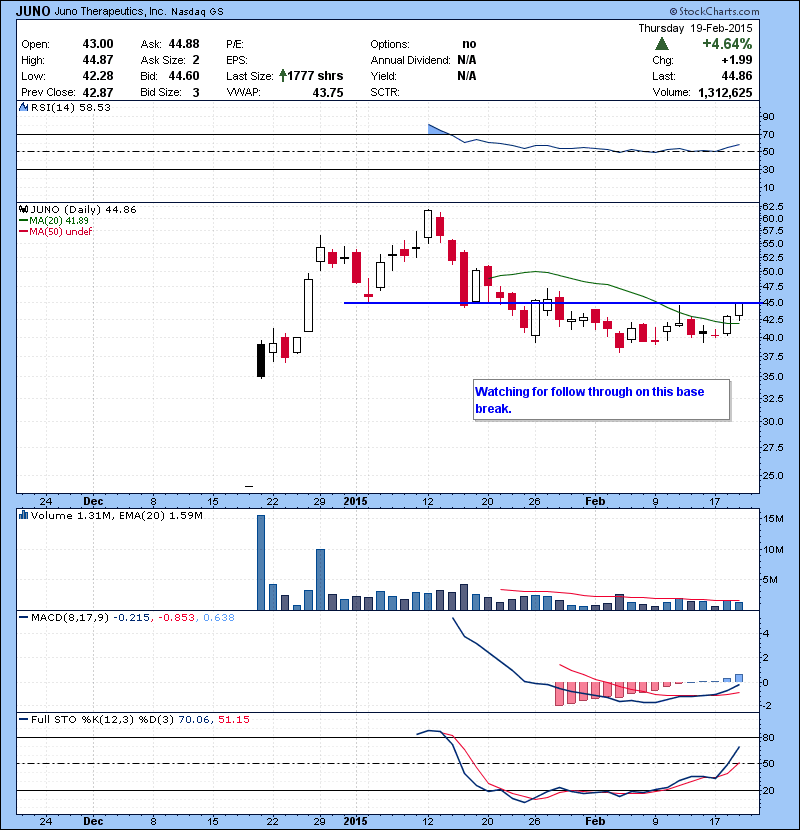Click the P/E label

click(x=235, y=44)
